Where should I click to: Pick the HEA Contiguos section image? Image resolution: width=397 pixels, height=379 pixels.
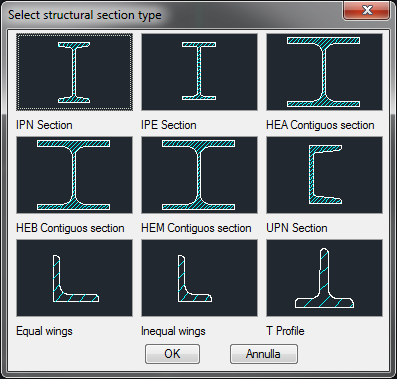324,72
